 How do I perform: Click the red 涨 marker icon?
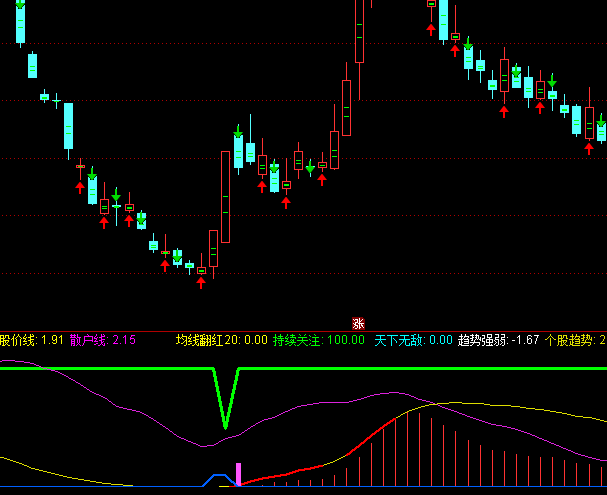pyautogui.click(x=358, y=323)
